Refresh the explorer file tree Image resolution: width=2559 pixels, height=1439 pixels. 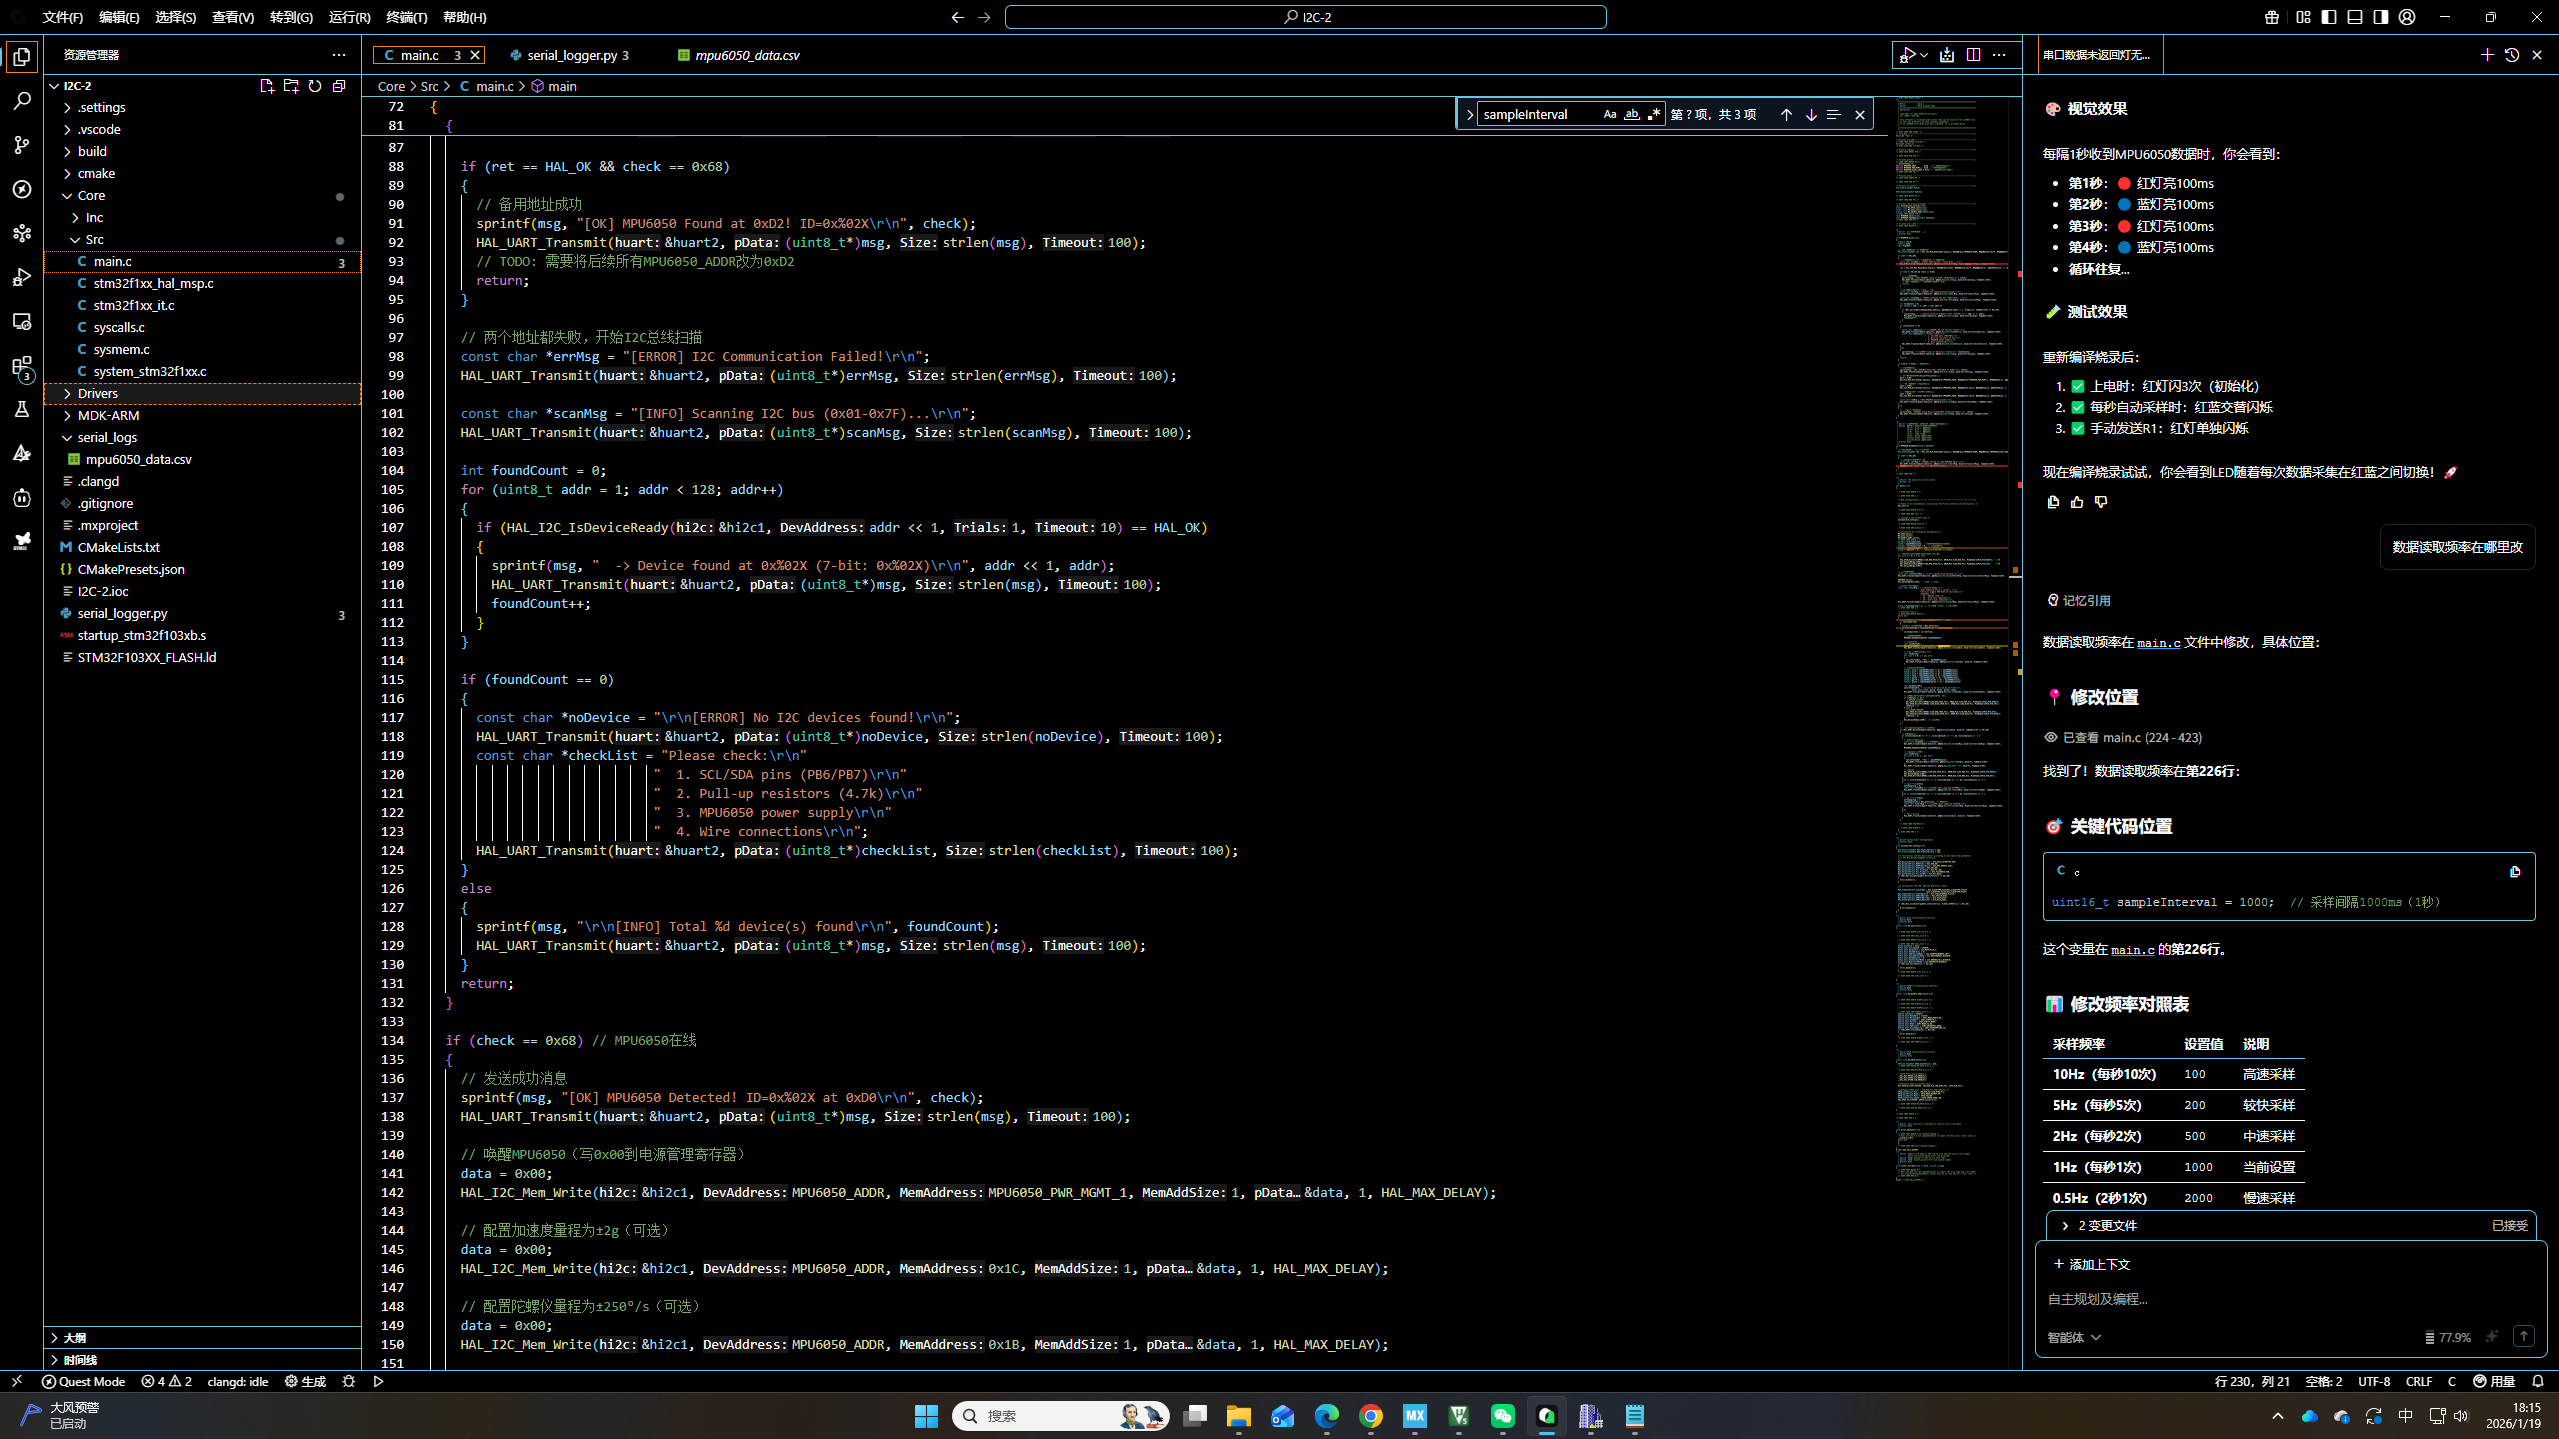[x=315, y=86]
